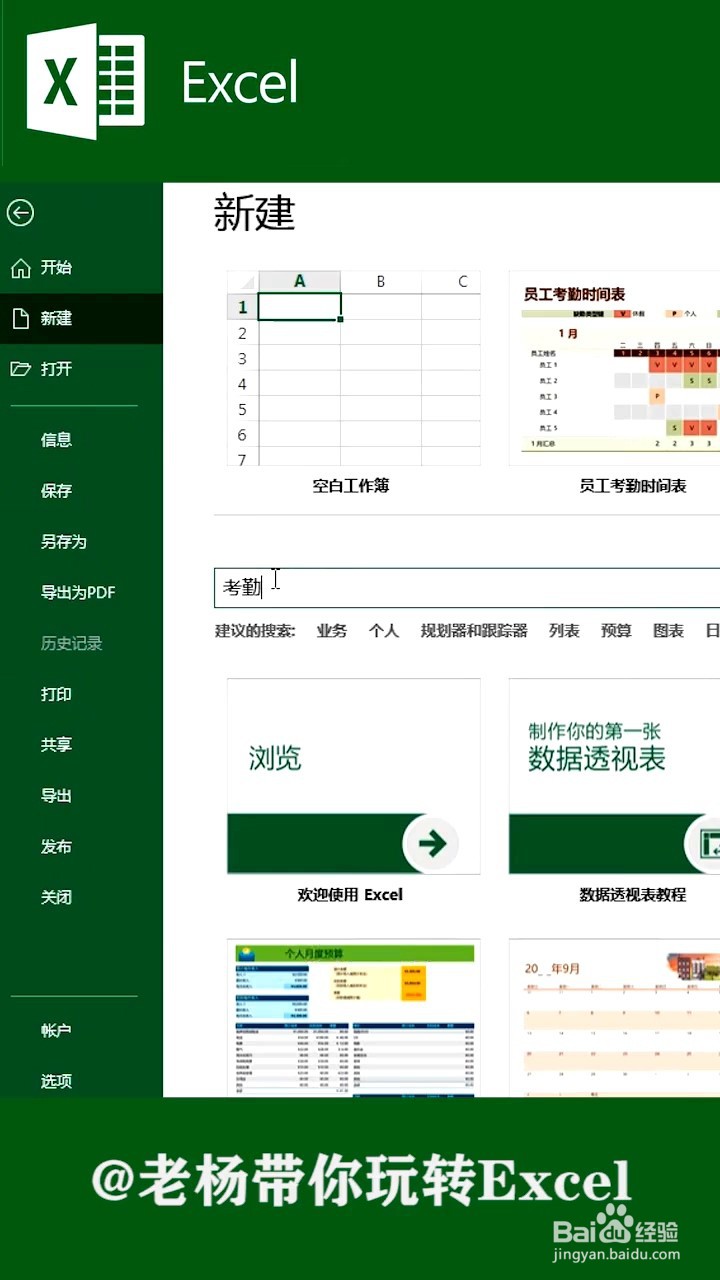Choose 保存 from the sidebar
720x1280 pixels.
pos(56,490)
